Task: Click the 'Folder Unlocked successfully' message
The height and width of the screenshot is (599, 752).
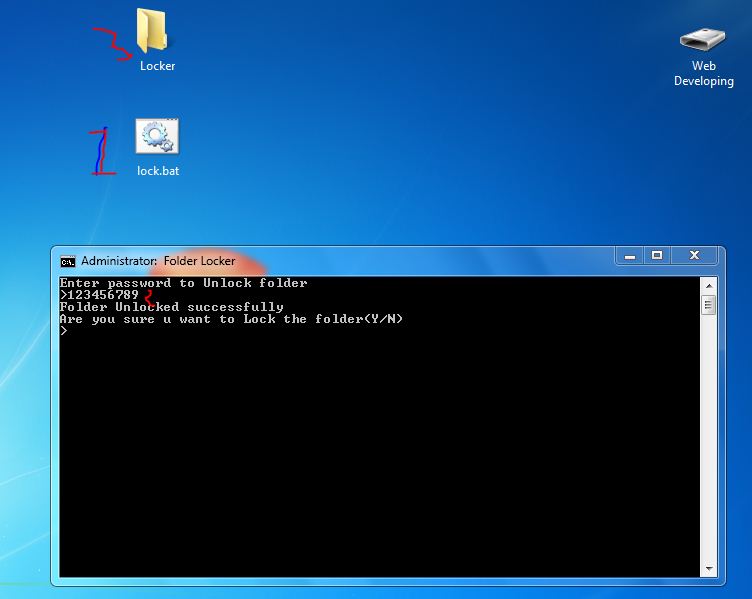Action: (x=172, y=307)
